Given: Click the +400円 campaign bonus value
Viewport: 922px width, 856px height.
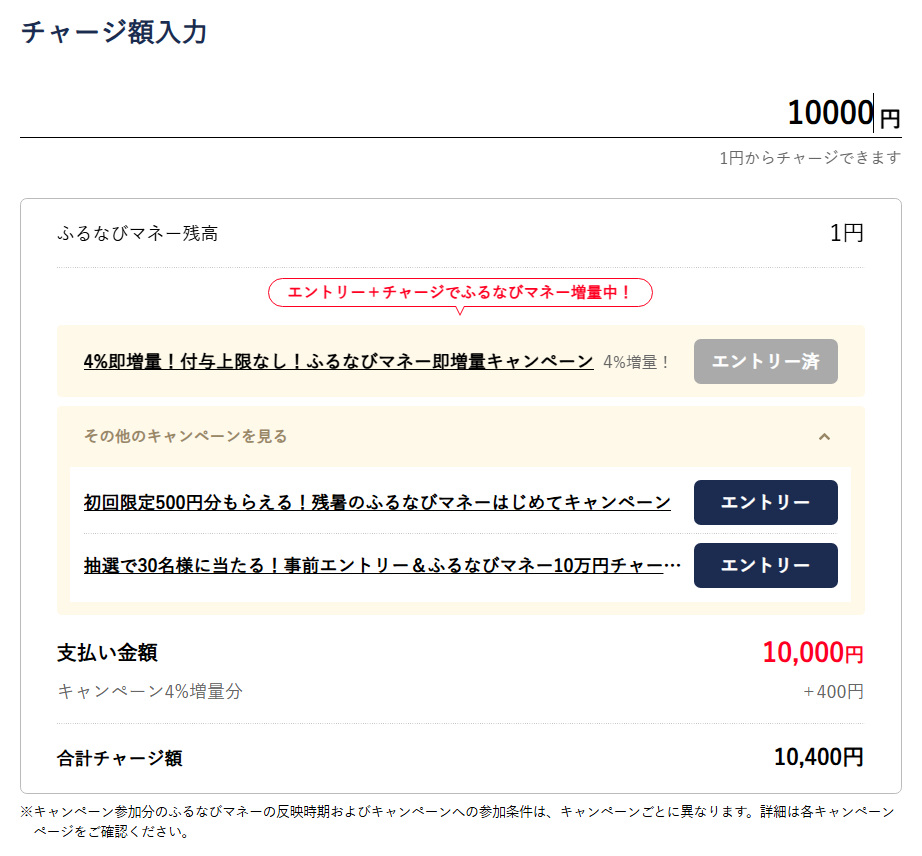Looking at the screenshot, I should click(833, 691).
